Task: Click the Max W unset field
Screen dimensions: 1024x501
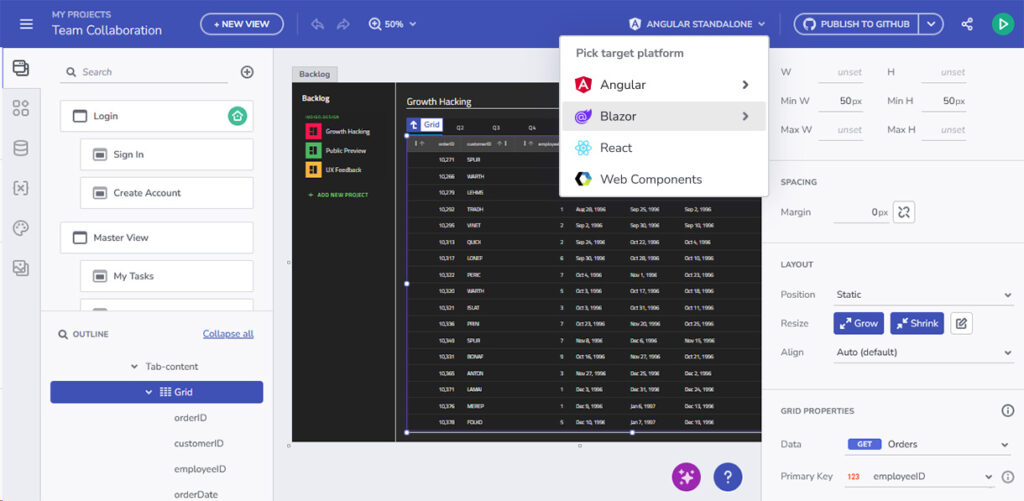Action: (x=840, y=130)
